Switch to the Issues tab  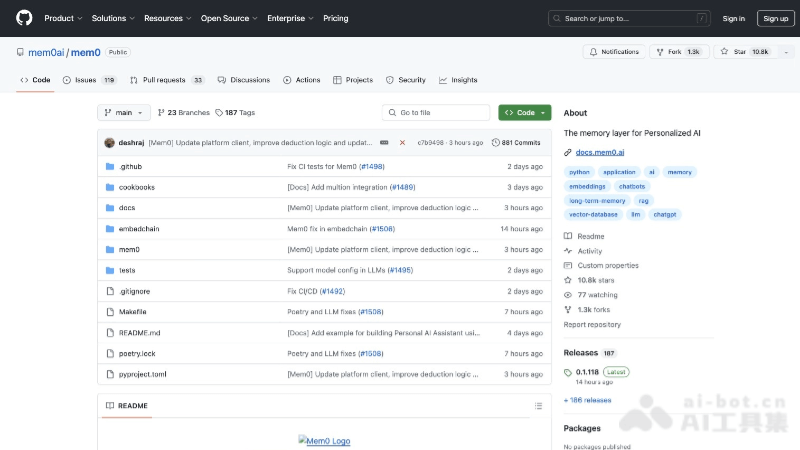click(x=90, y=80)
